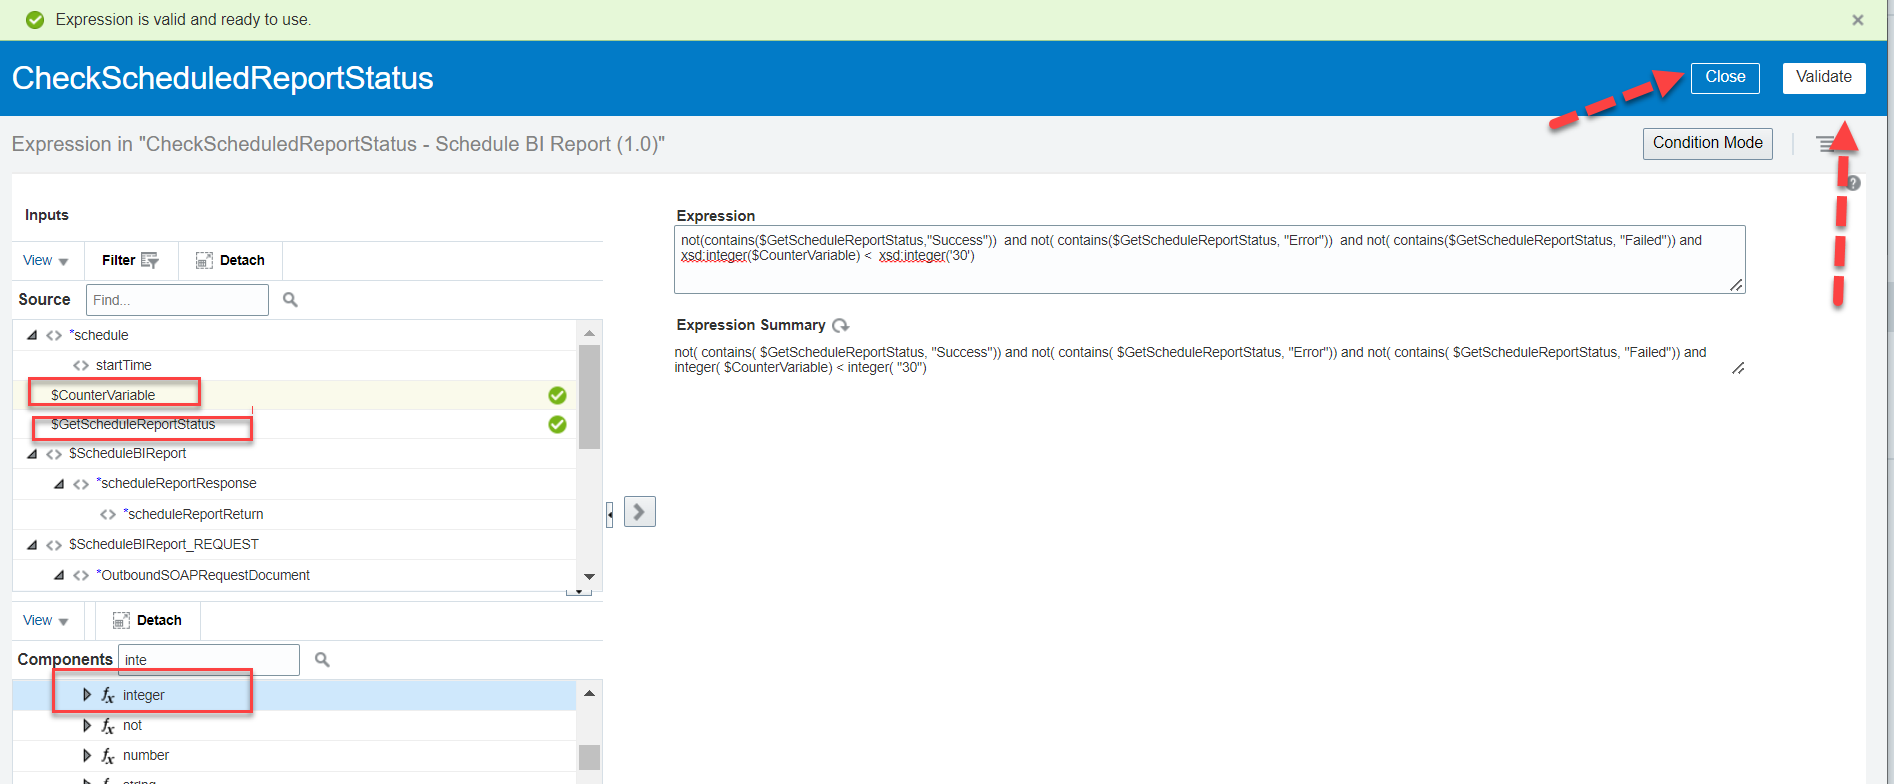Open the View menu in Inputs toolbar

45,260
